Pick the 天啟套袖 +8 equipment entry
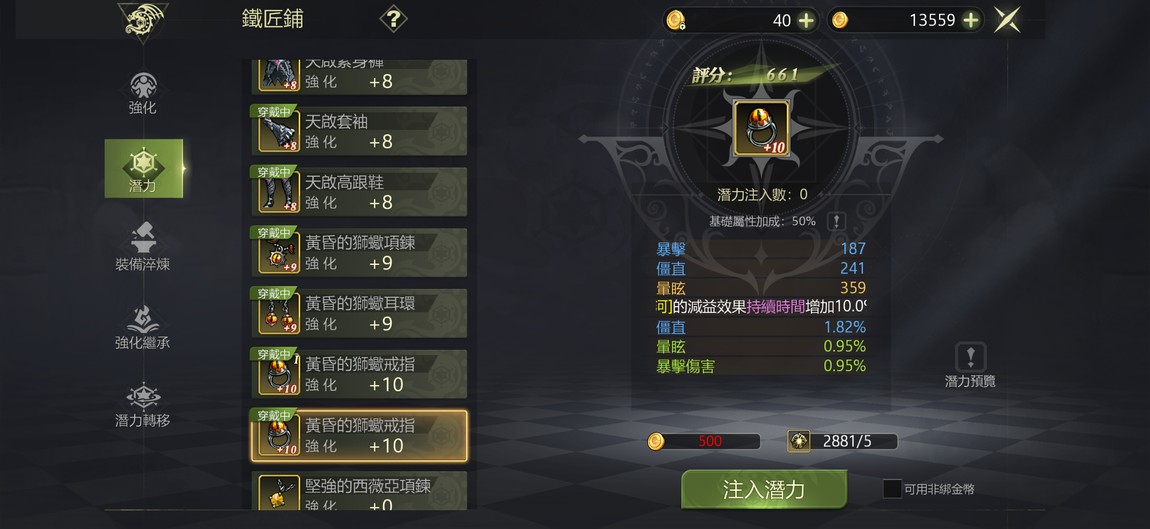 (x=359, y=131)
